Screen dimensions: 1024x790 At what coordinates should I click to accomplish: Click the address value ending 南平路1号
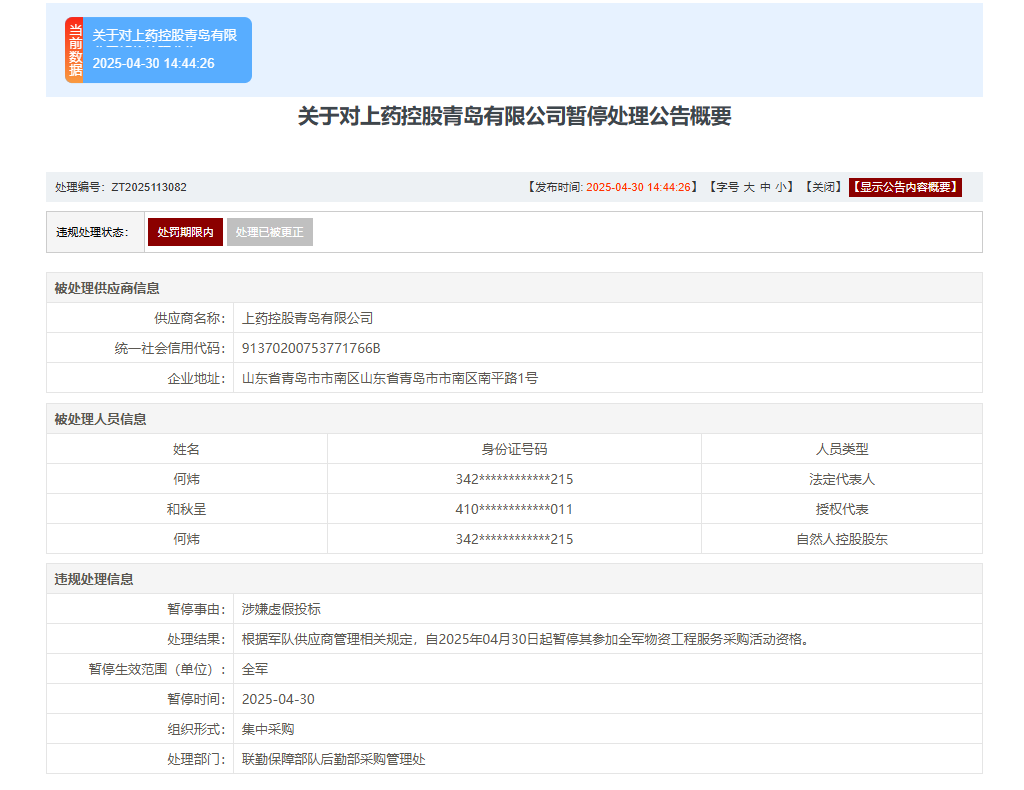[390, 379]
